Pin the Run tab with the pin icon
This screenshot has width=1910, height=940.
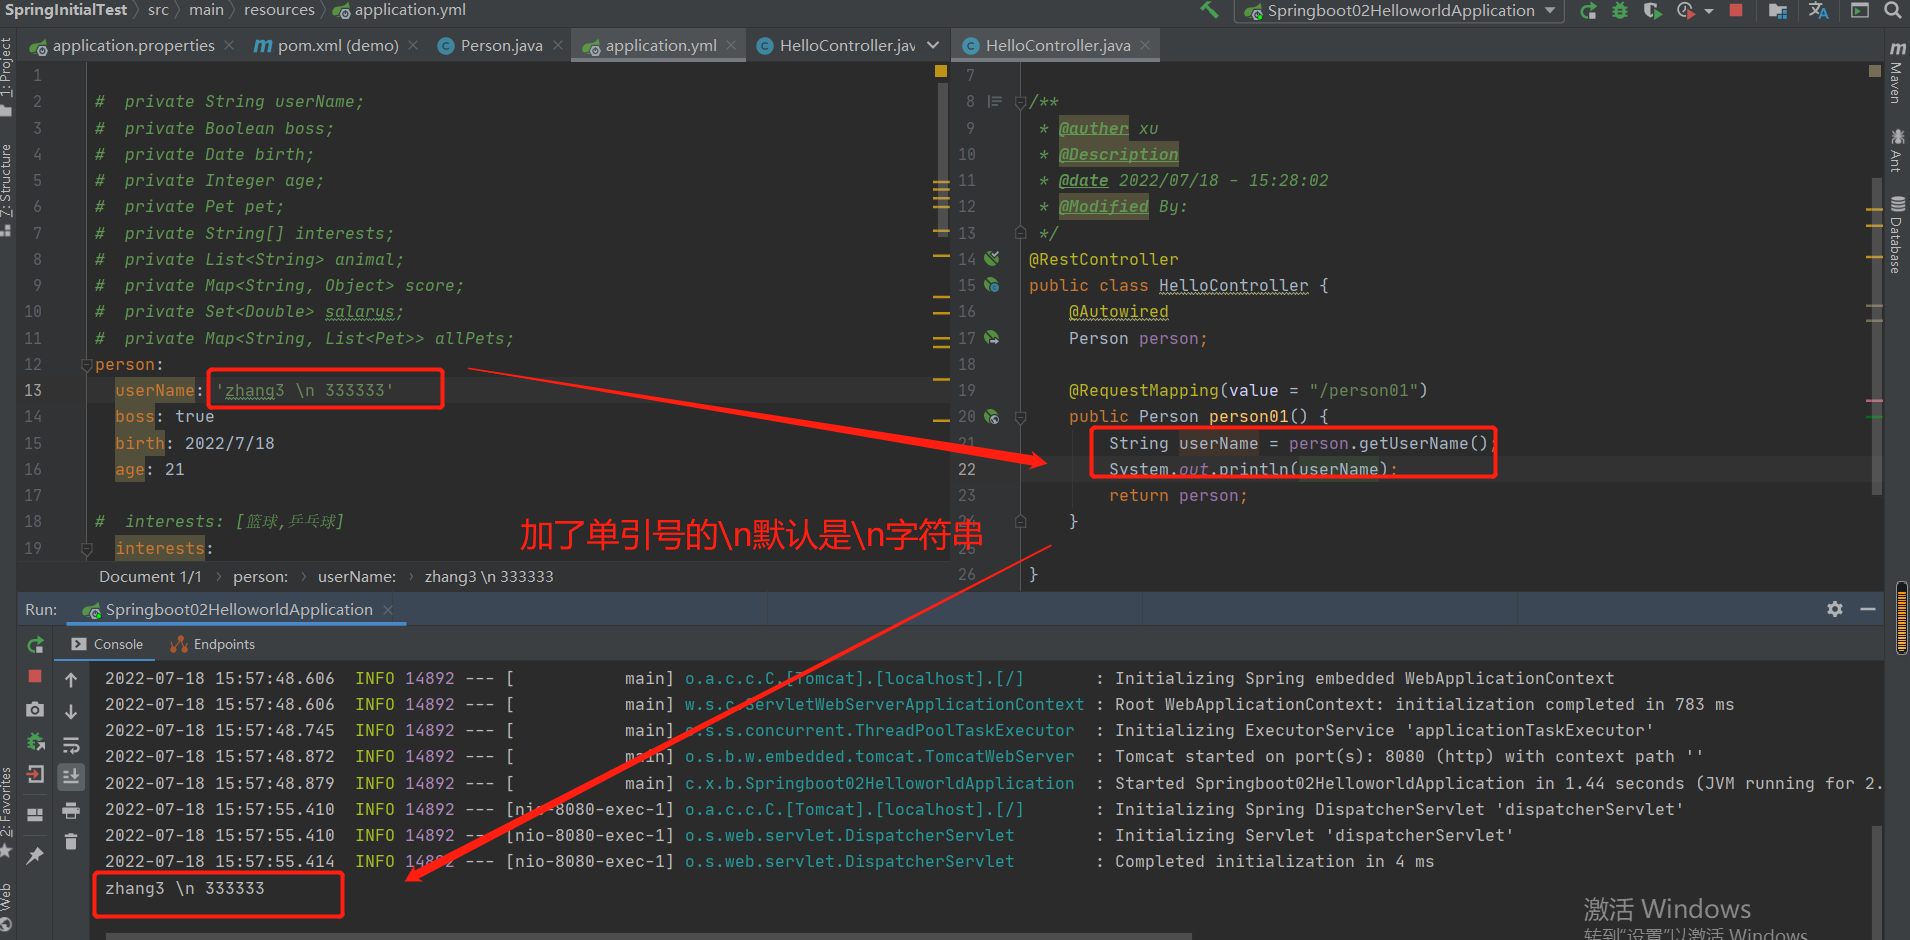pyautogui.click(x=35, y=856)
